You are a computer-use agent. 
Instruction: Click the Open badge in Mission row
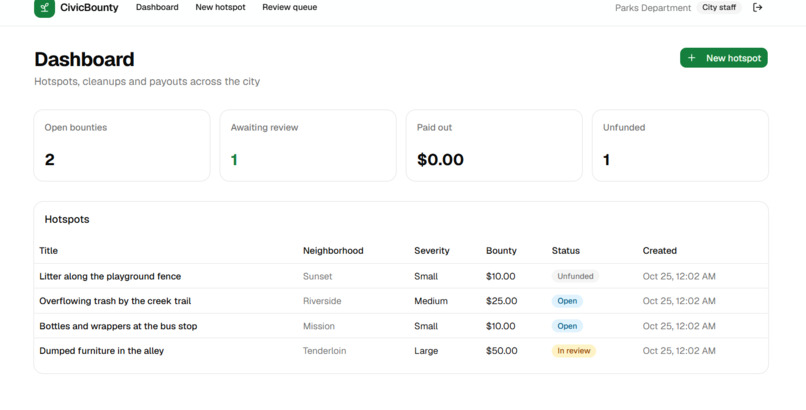tap(567, 326)
